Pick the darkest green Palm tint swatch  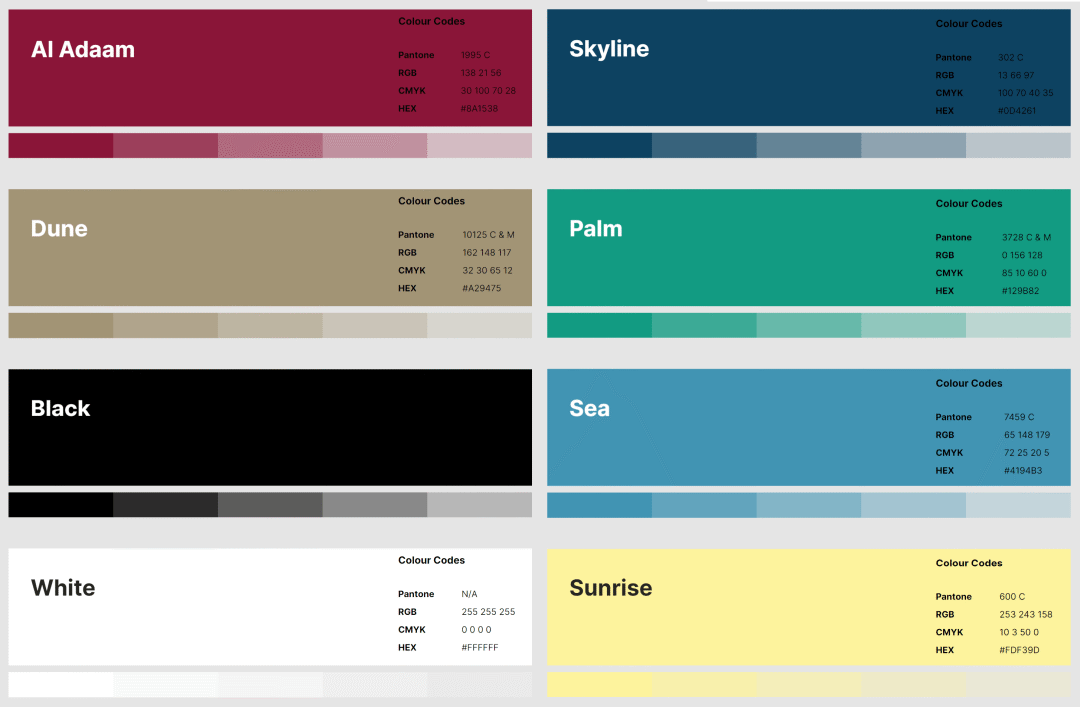(599, 326)
